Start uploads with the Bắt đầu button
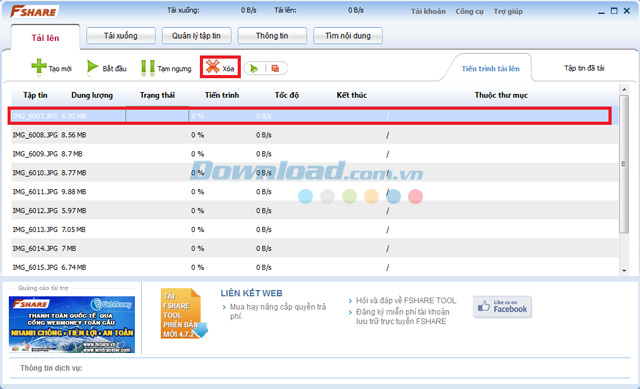The height and width of the screenshot is (389, 640). coord(107,68)
